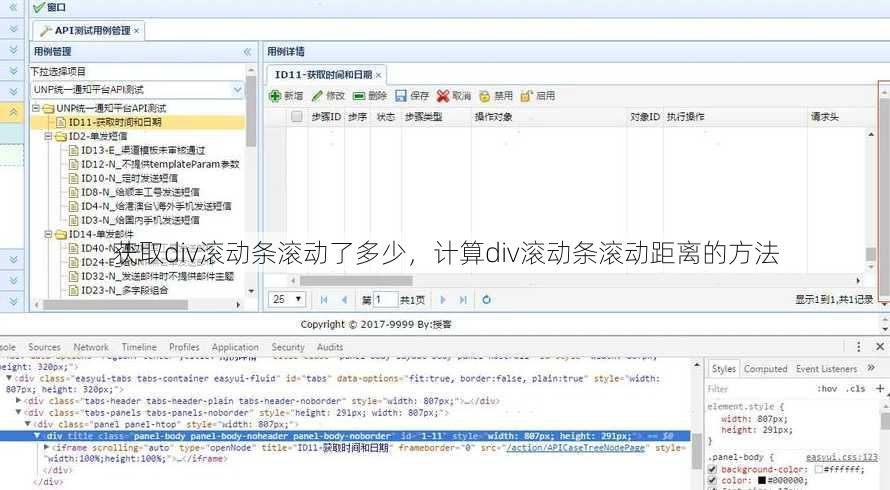Toggle .cls element classes button

(x=855, y=389)
